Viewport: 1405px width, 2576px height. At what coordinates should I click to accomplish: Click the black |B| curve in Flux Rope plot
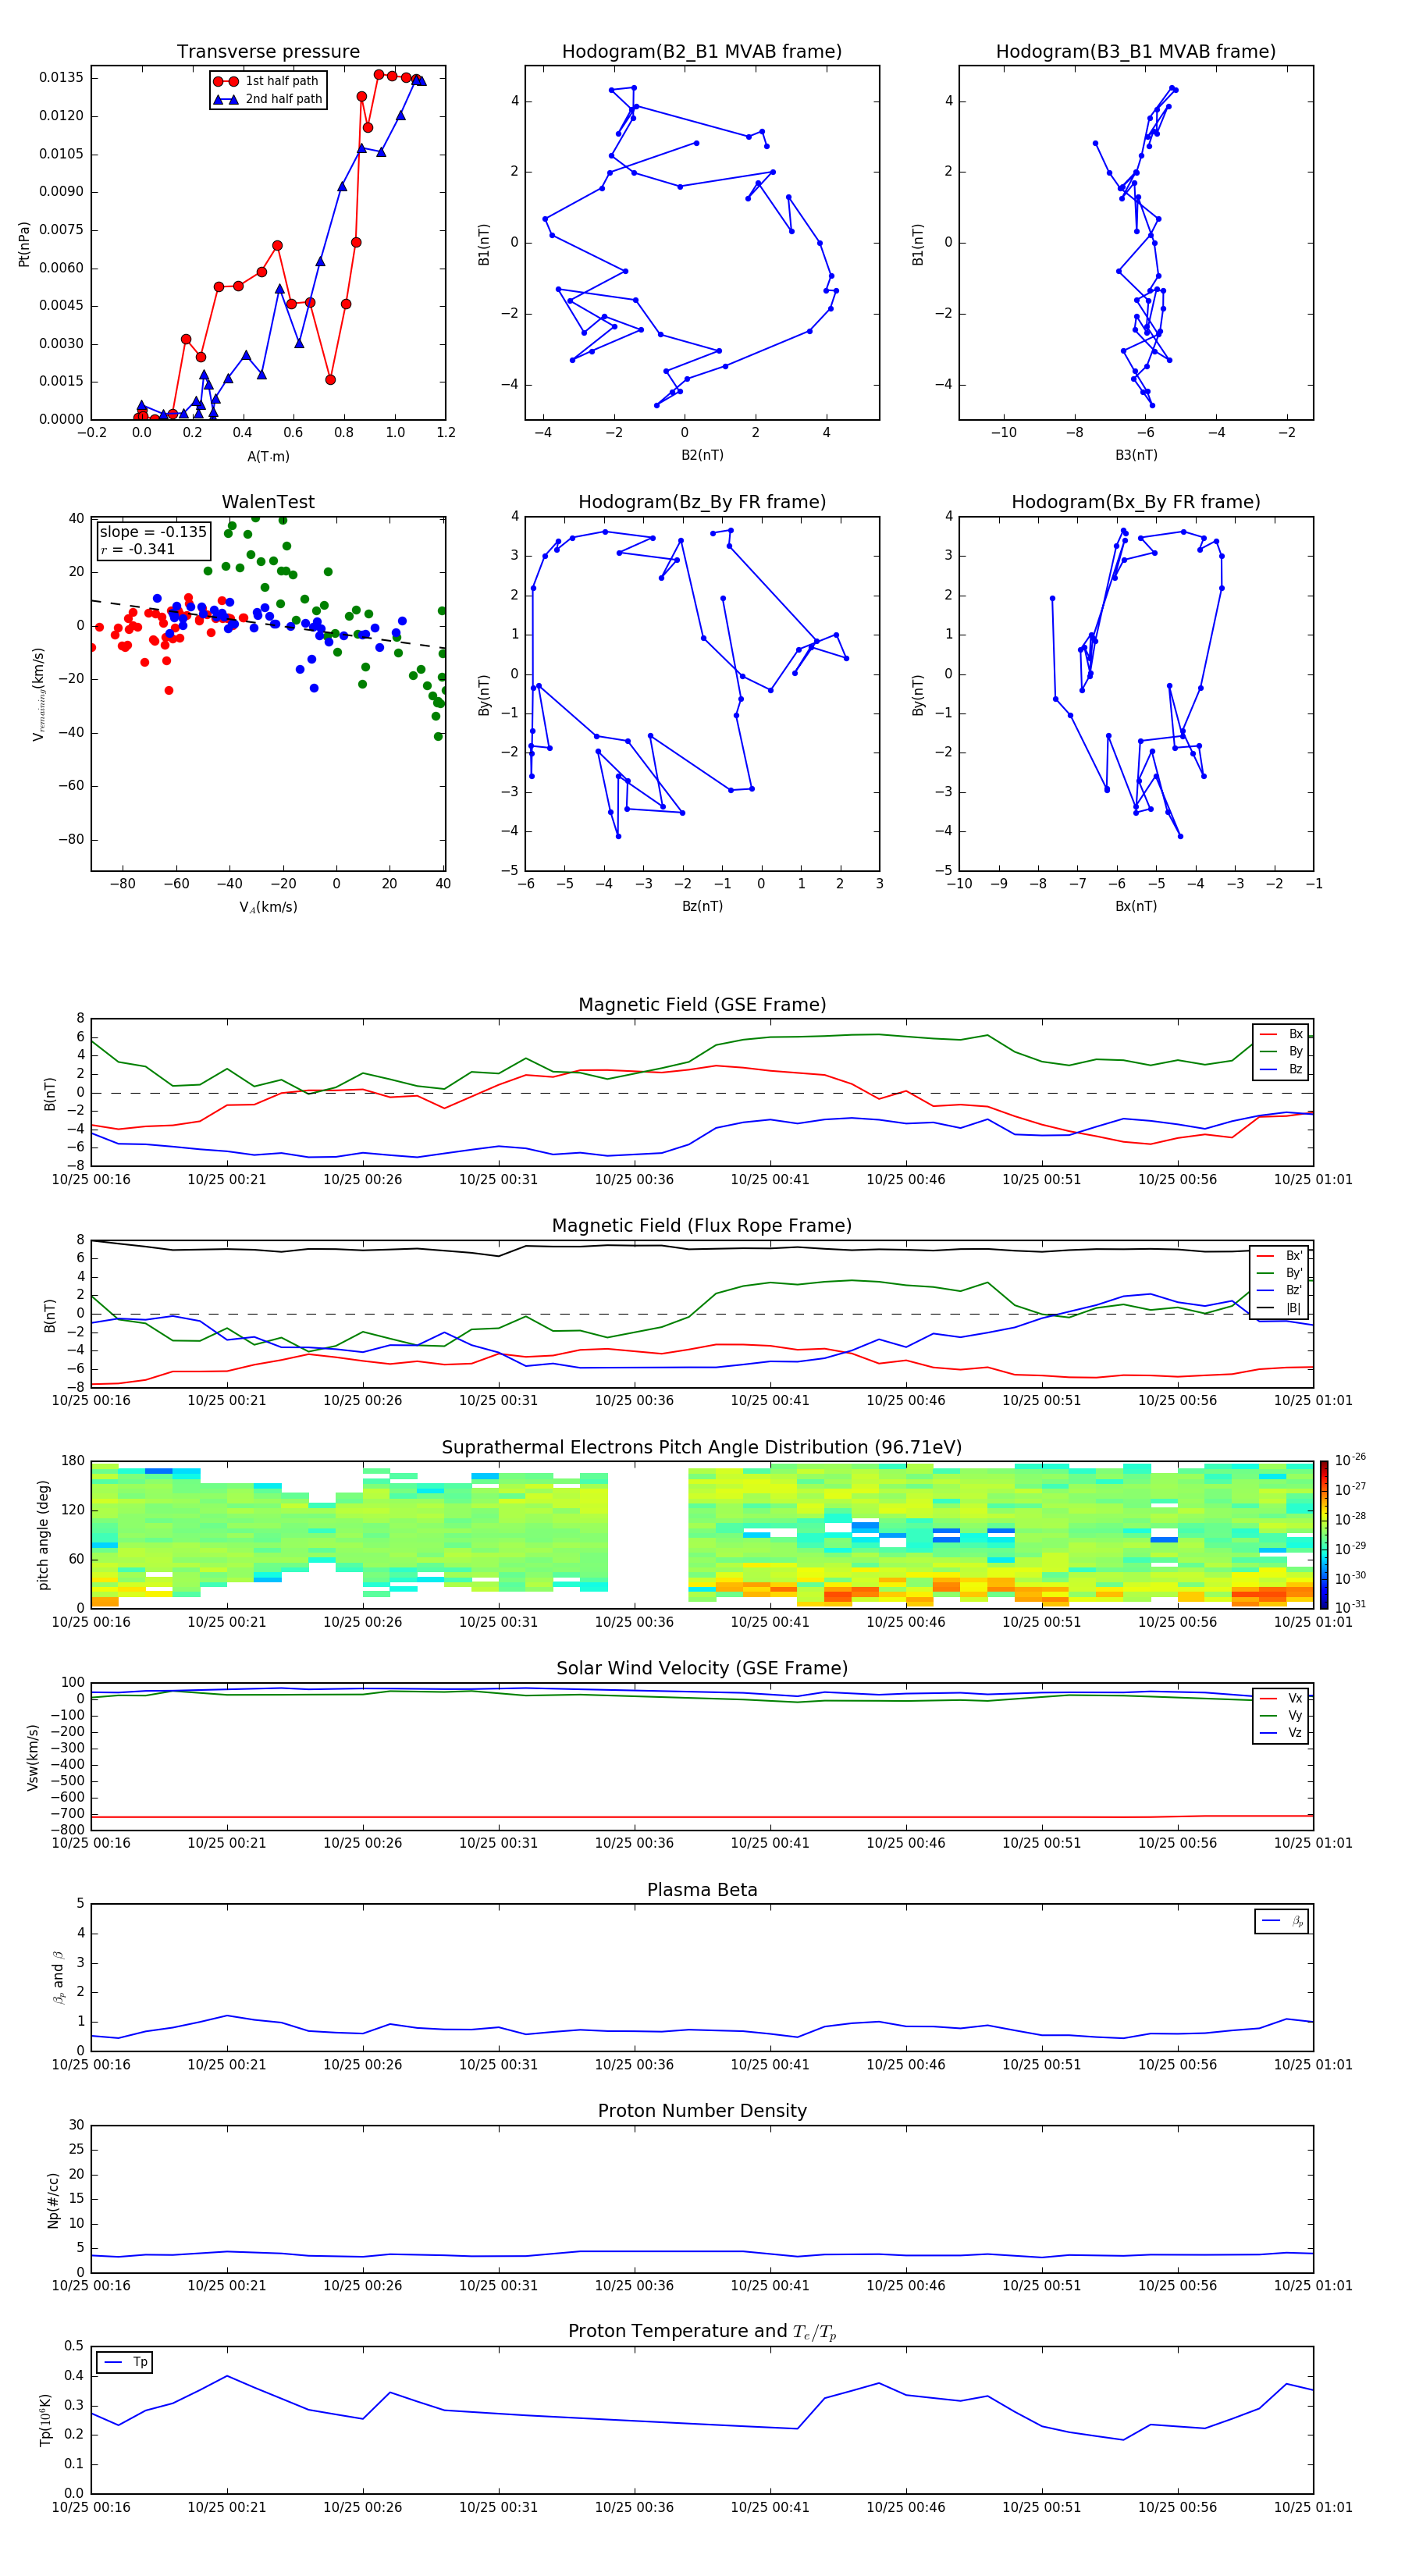702,1248
